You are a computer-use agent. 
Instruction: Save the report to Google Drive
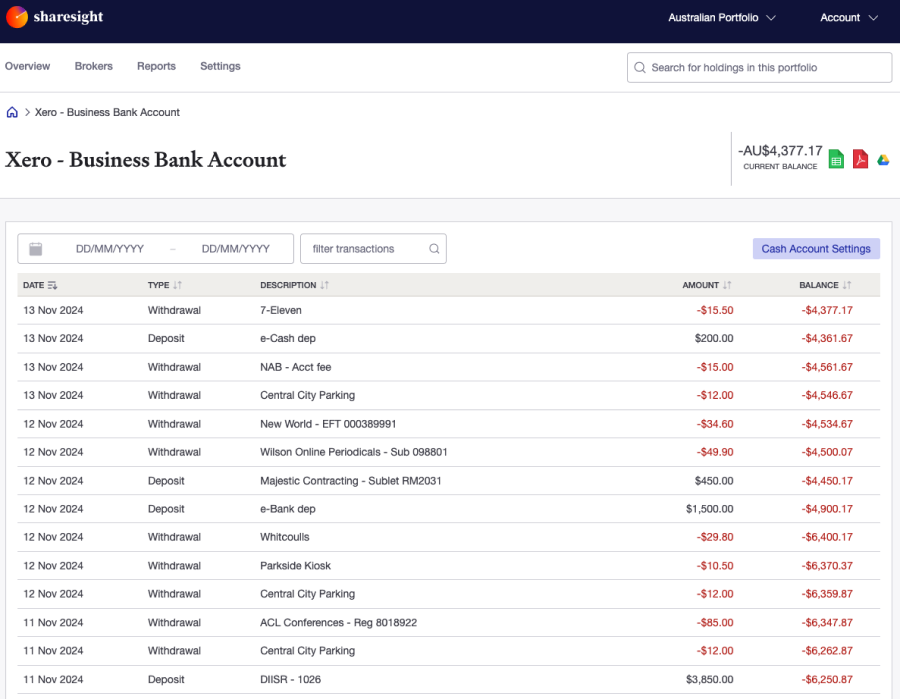coord(882,158)
